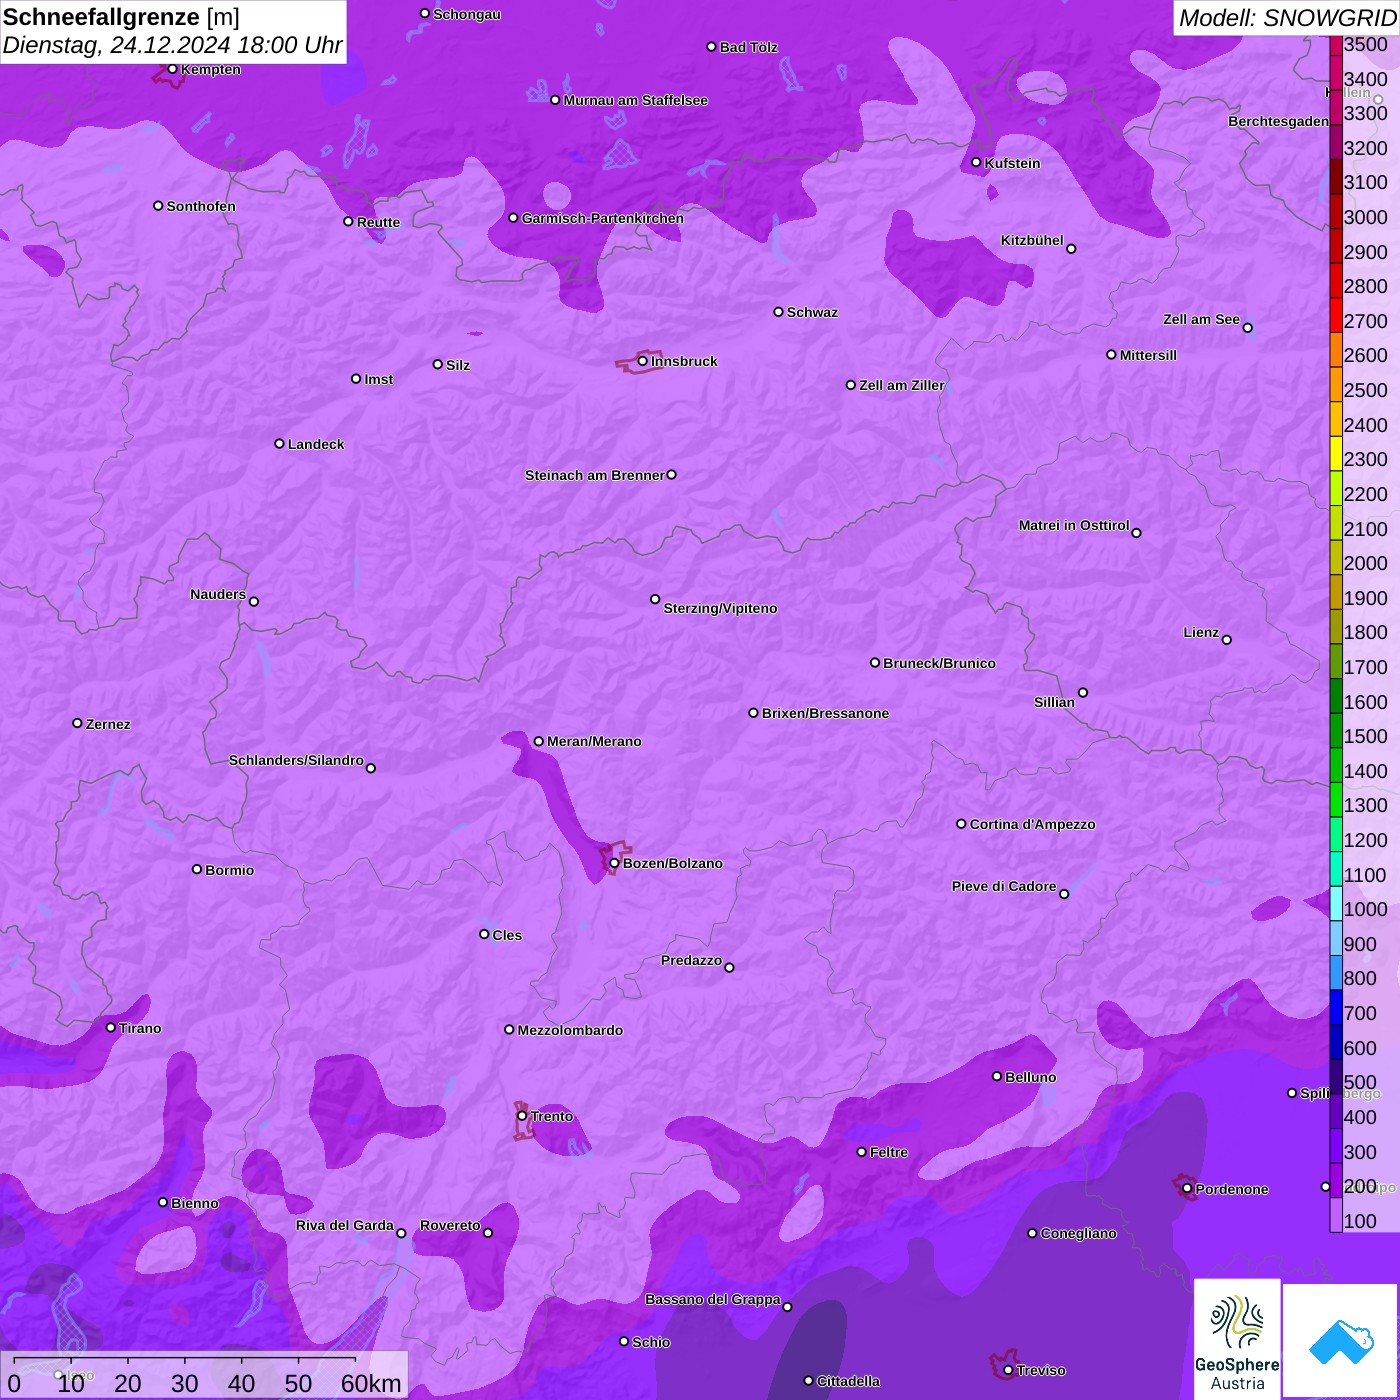Click the red 2700 legend swatch
This screenshot has height=1400, width=1400.
click(1336, 314)
